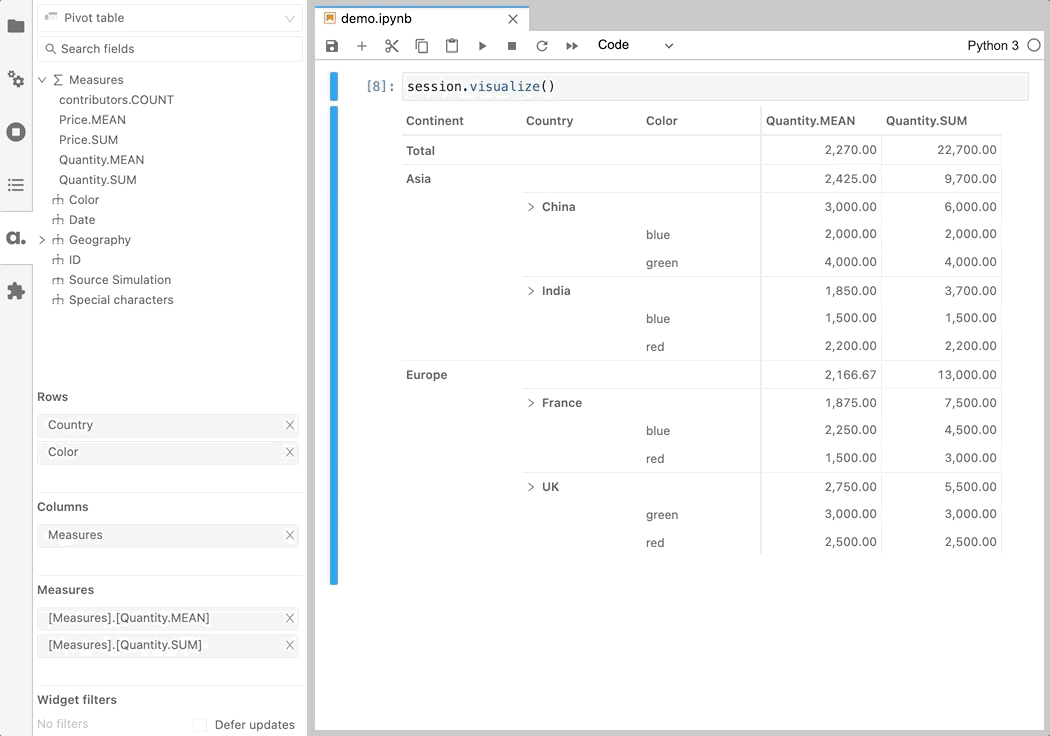The height and width of the screenshot is (736, 1050).
Task: Paste cell from clipboard
Action: [452, 46]
